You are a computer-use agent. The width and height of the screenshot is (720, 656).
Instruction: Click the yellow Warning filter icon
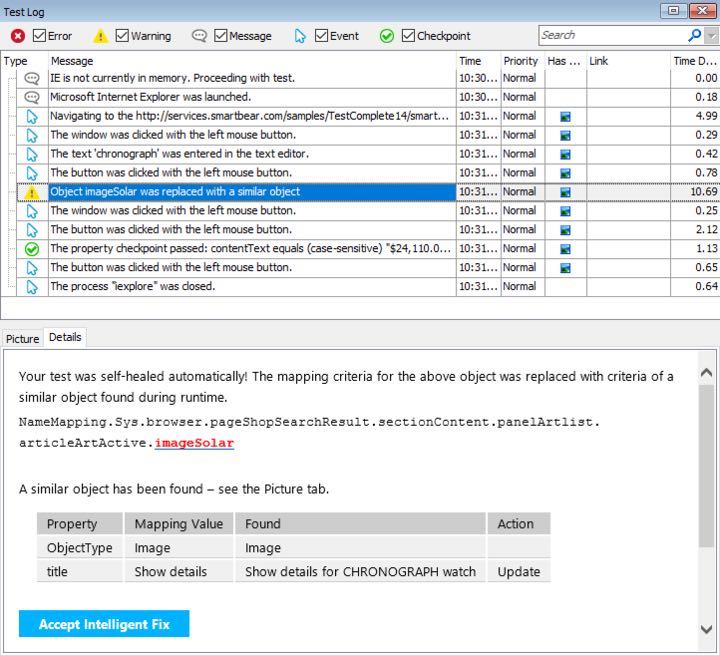(101, 36)
